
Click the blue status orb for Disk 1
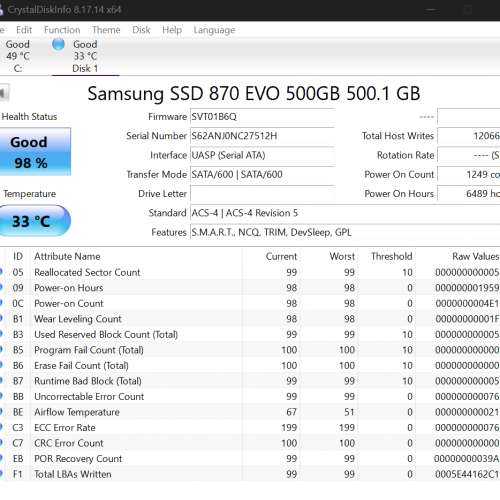[x=58, y=45]
